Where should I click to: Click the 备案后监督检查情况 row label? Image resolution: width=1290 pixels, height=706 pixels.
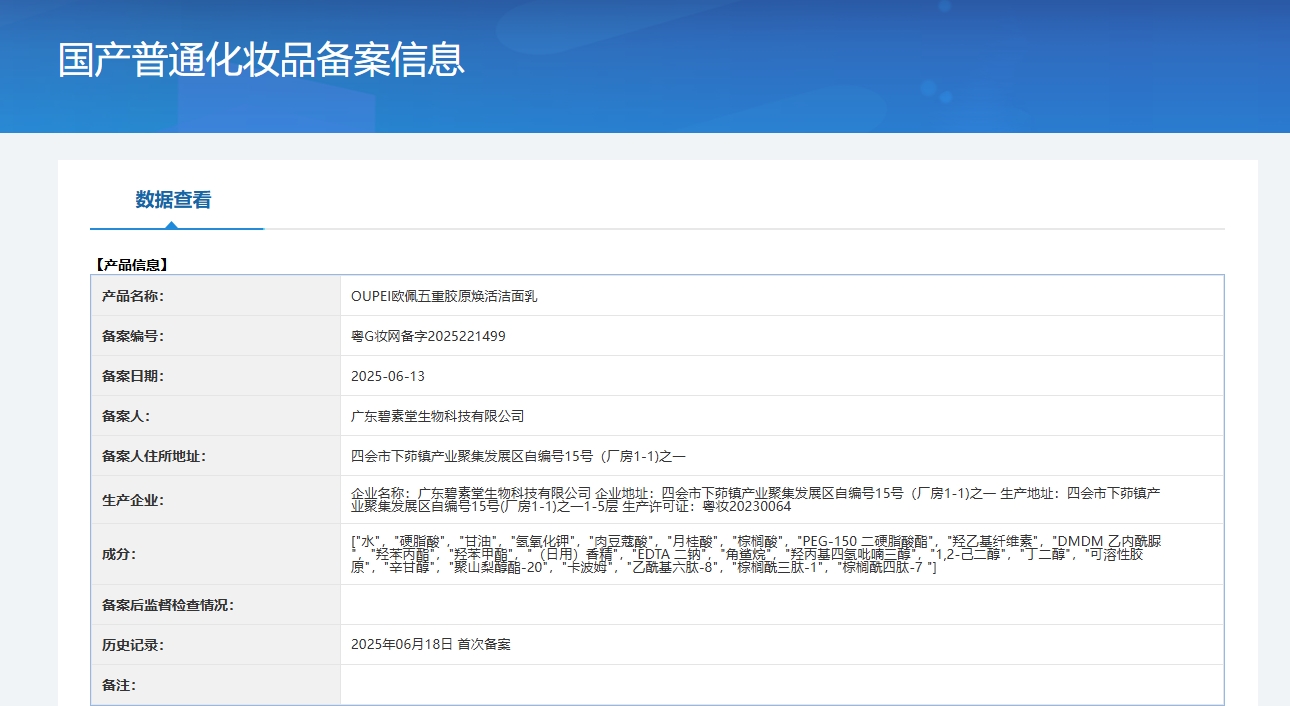point(168,605)
